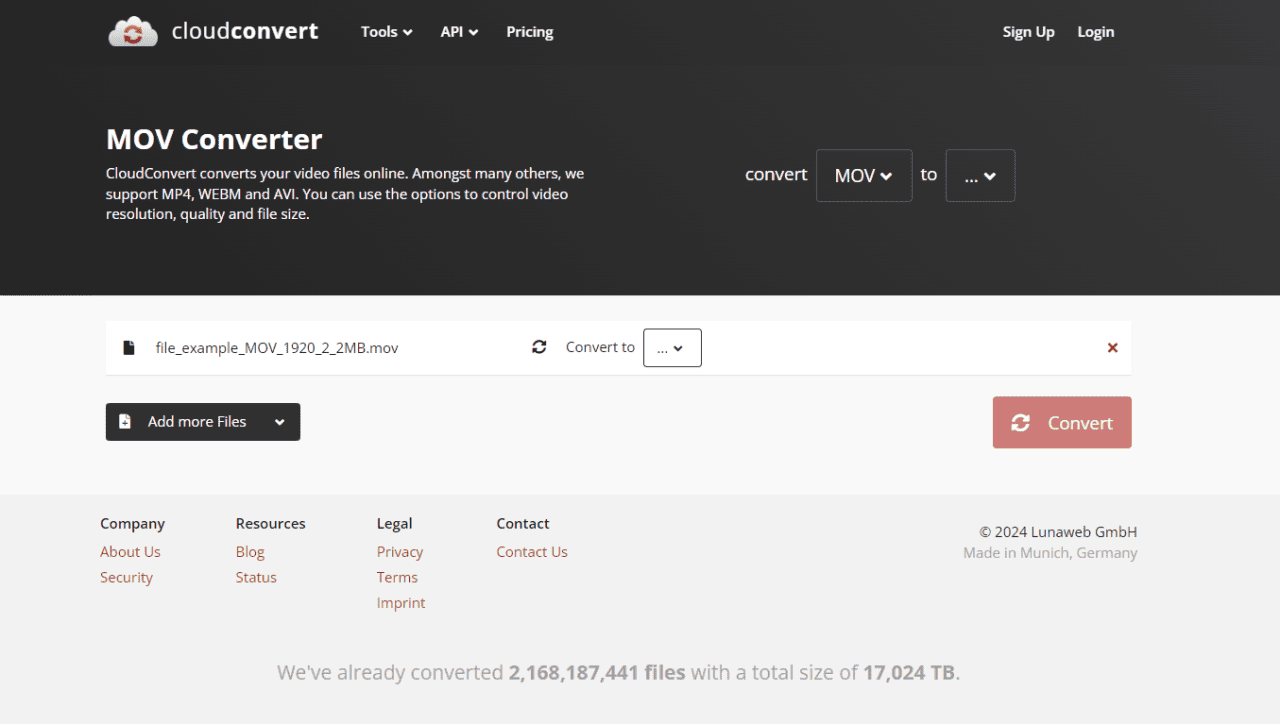Click the add-file icon in Add more Files

tap(125, 422)
